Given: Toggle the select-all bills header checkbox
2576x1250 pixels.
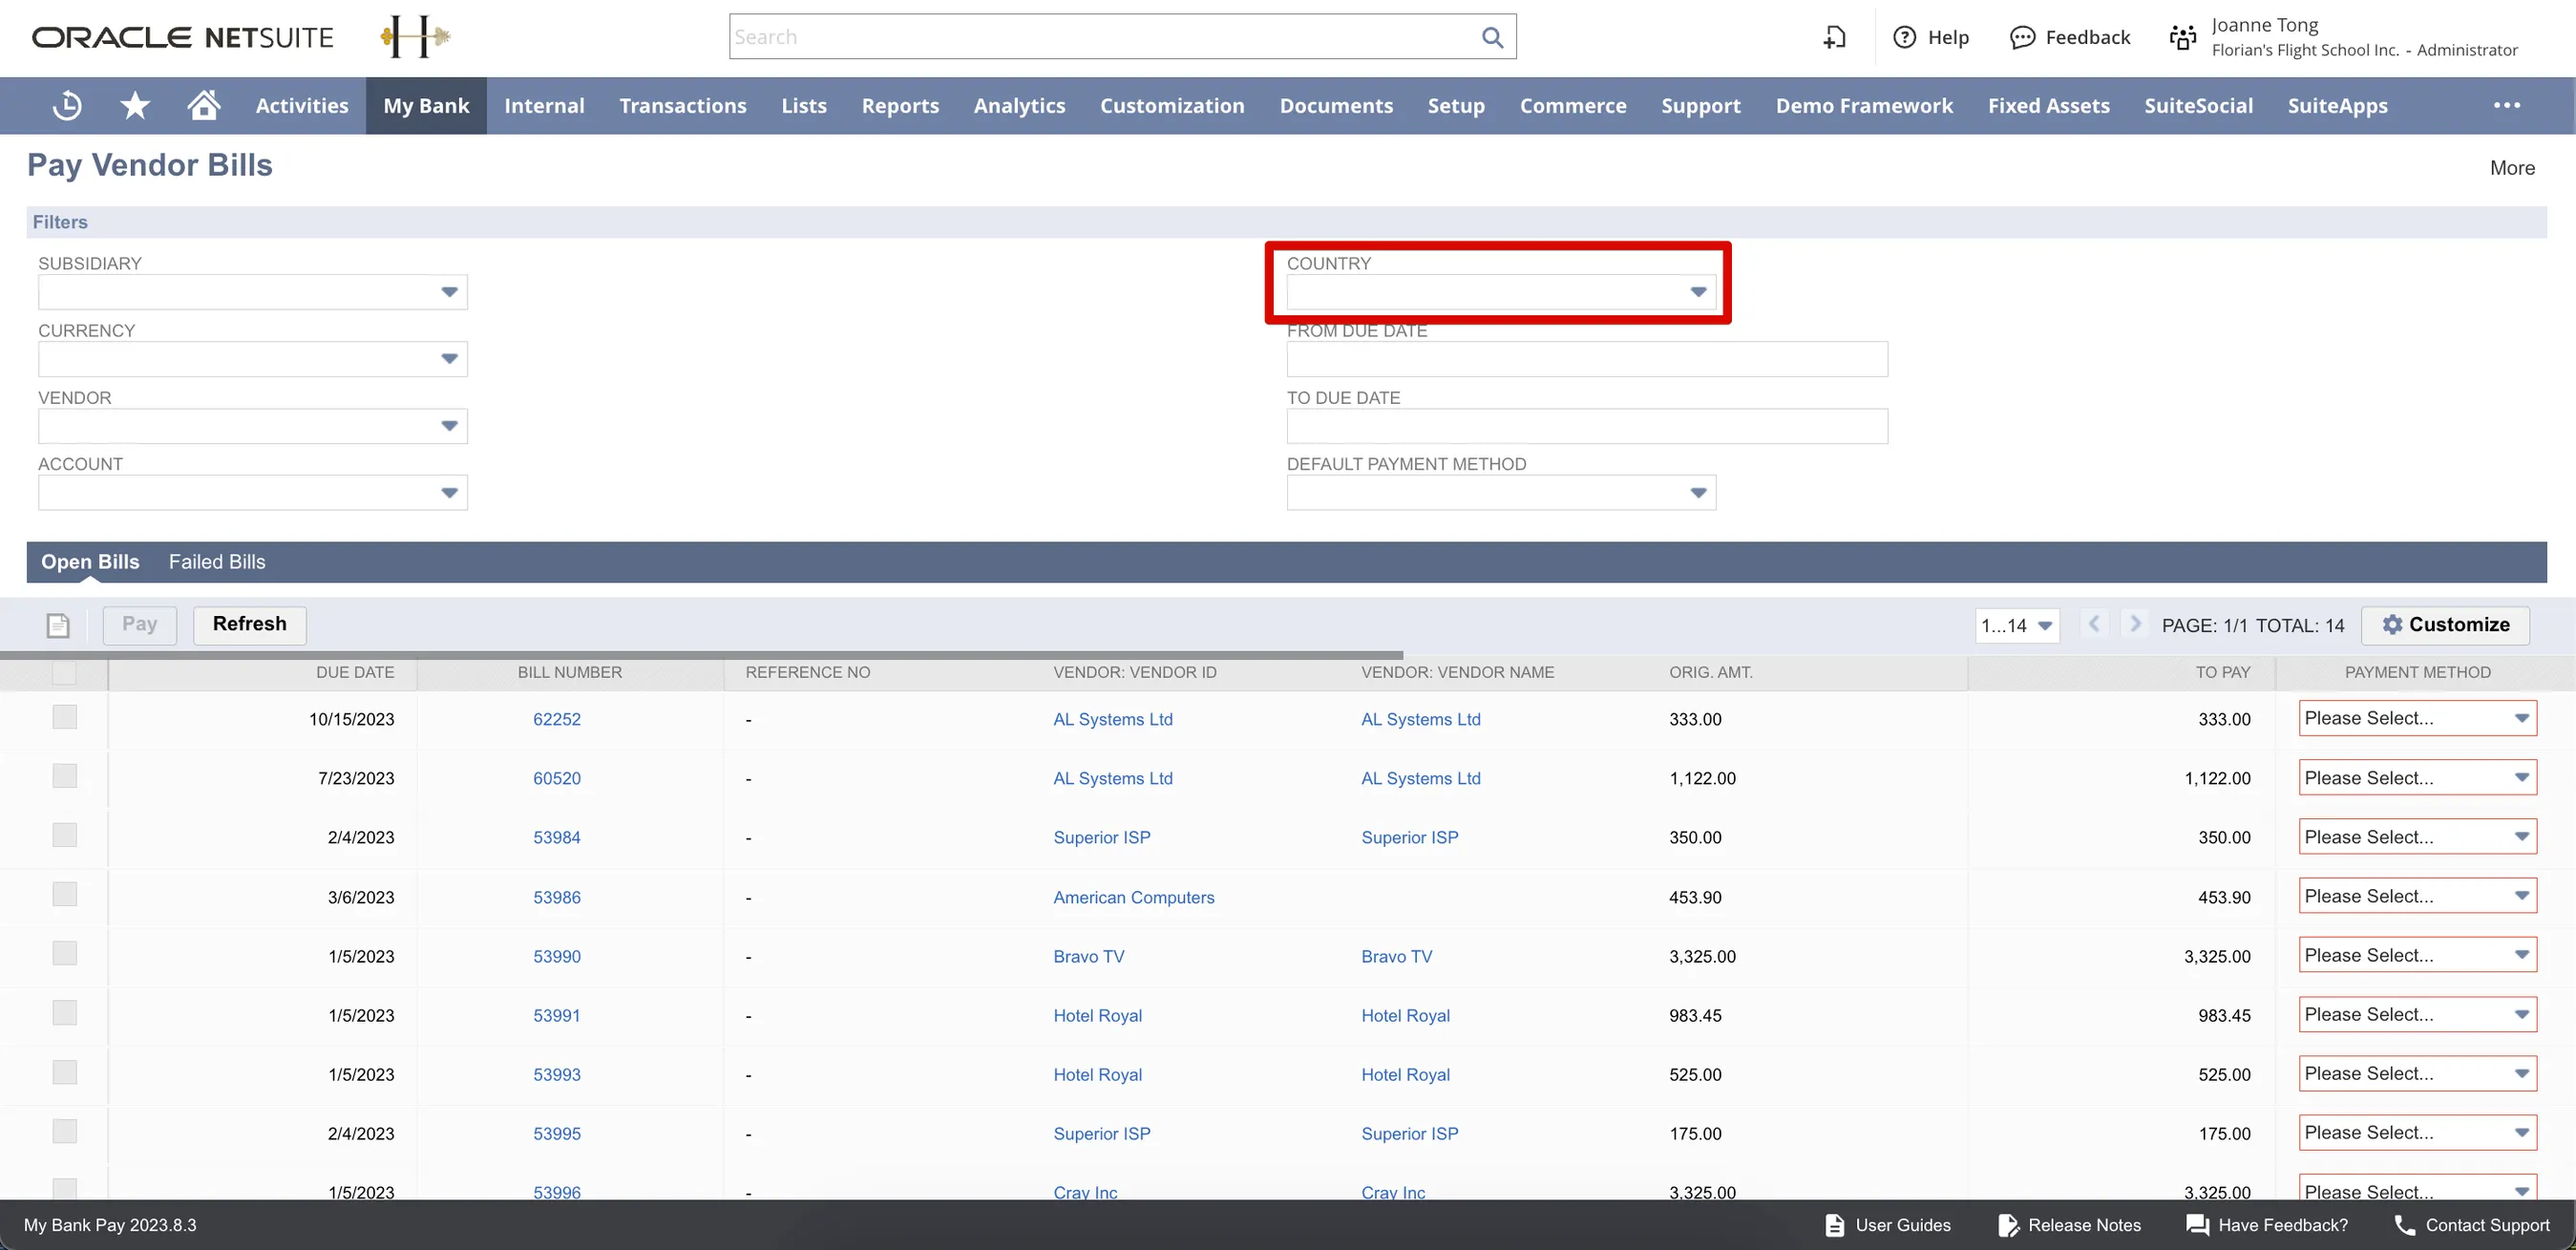Looking at the screenshot, I should pyautogui.click(x=64, y=672).
